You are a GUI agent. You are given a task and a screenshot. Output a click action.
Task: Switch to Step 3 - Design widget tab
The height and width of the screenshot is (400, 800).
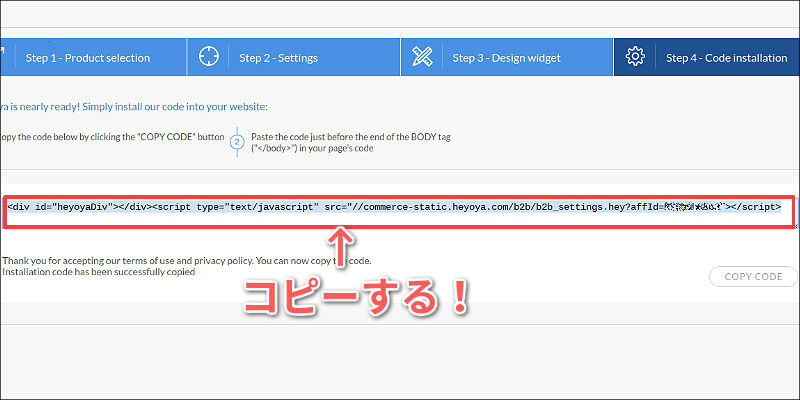pyautogui.click(x=507, y=57)
